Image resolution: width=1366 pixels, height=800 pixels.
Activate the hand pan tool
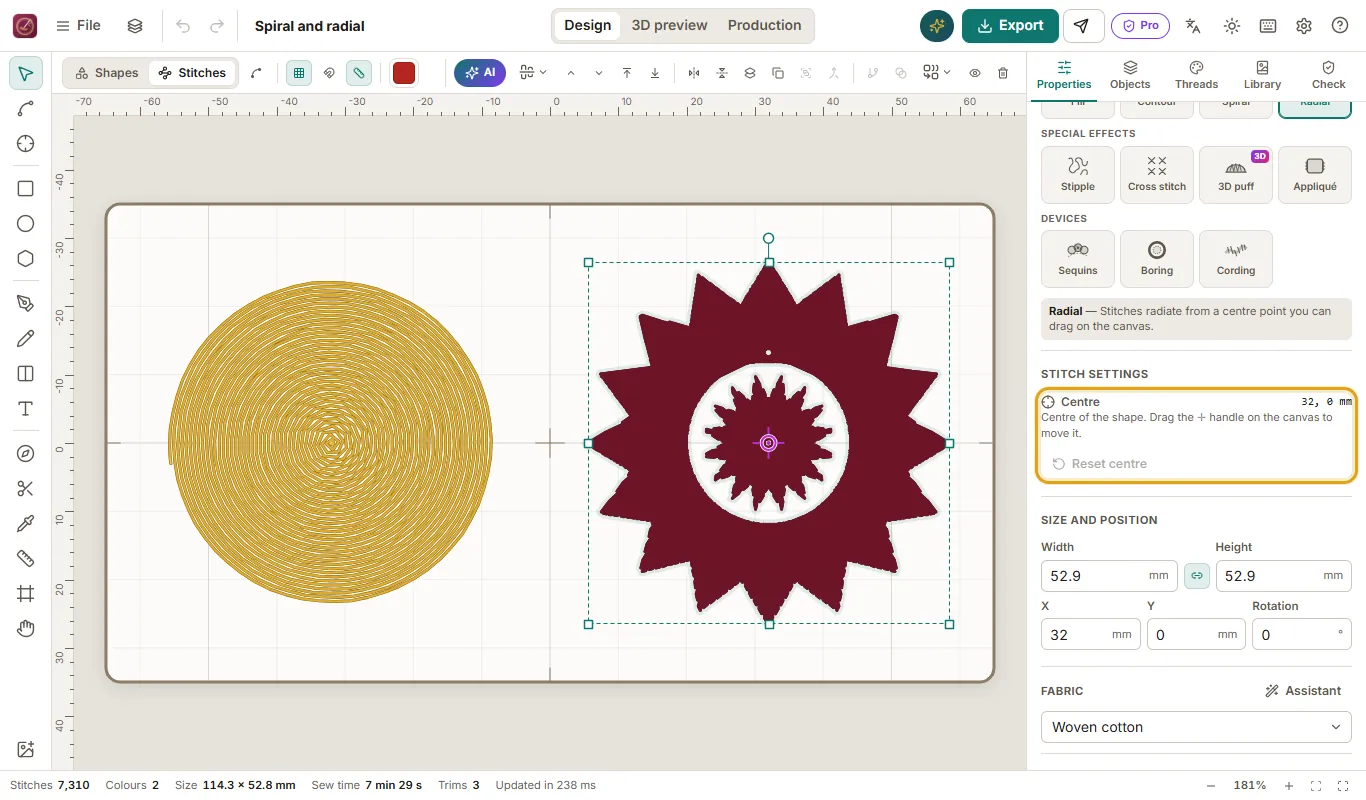pyautogui.click(x=26, y=629)
